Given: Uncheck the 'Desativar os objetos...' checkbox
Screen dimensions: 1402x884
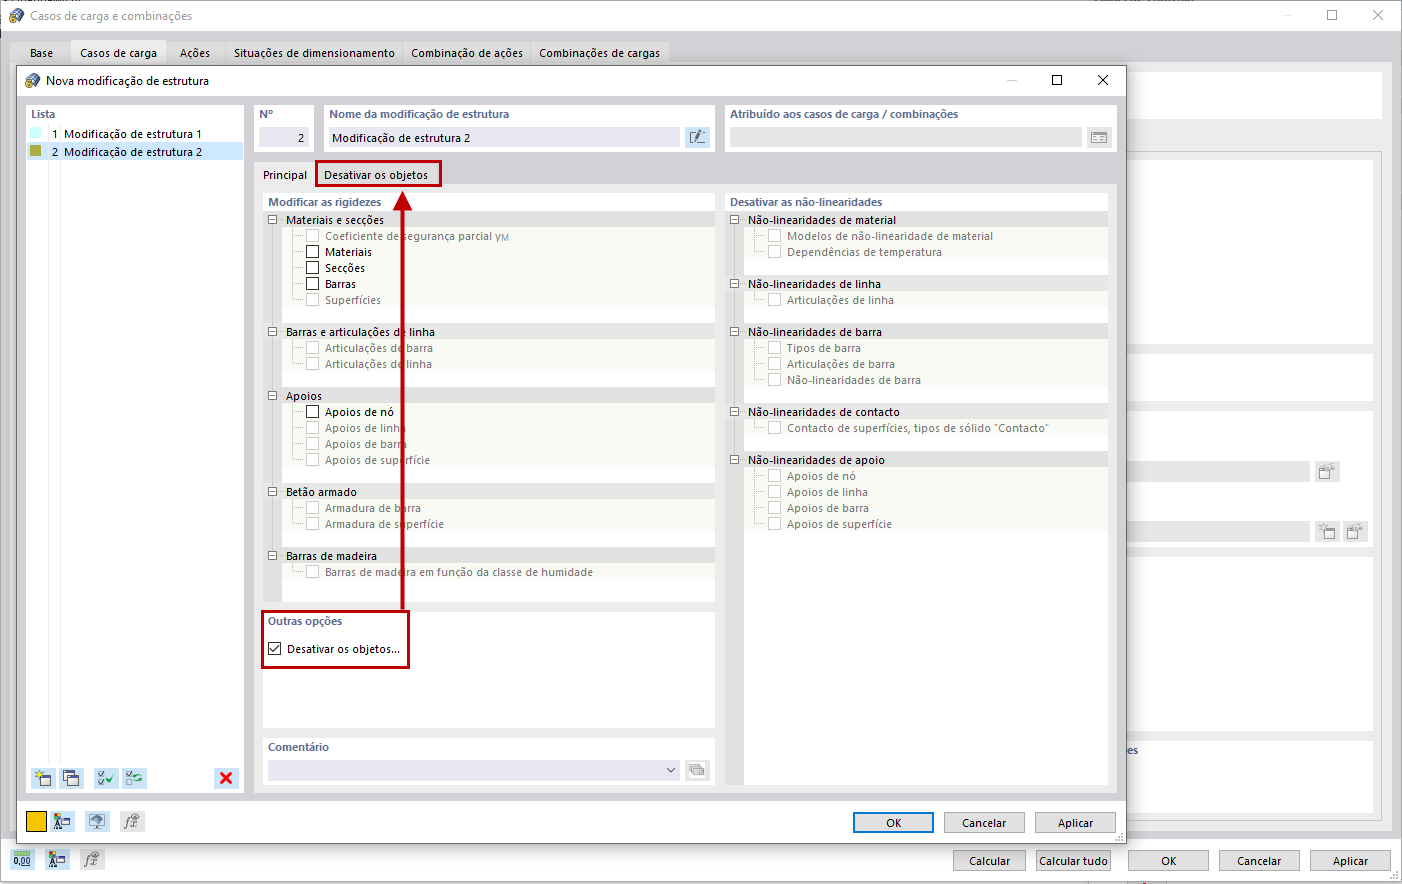Looking at the screenshot, I should [x=275, y=649].
